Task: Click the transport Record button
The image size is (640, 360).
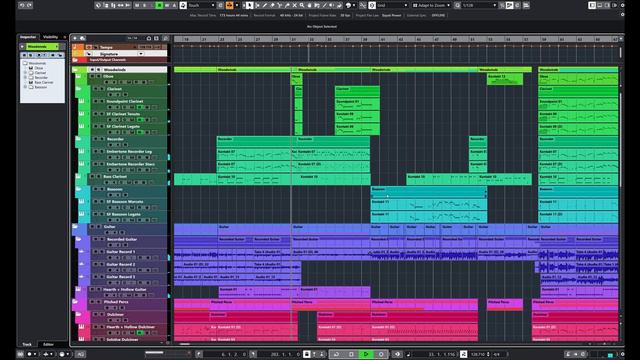Action: click(381, 354)
